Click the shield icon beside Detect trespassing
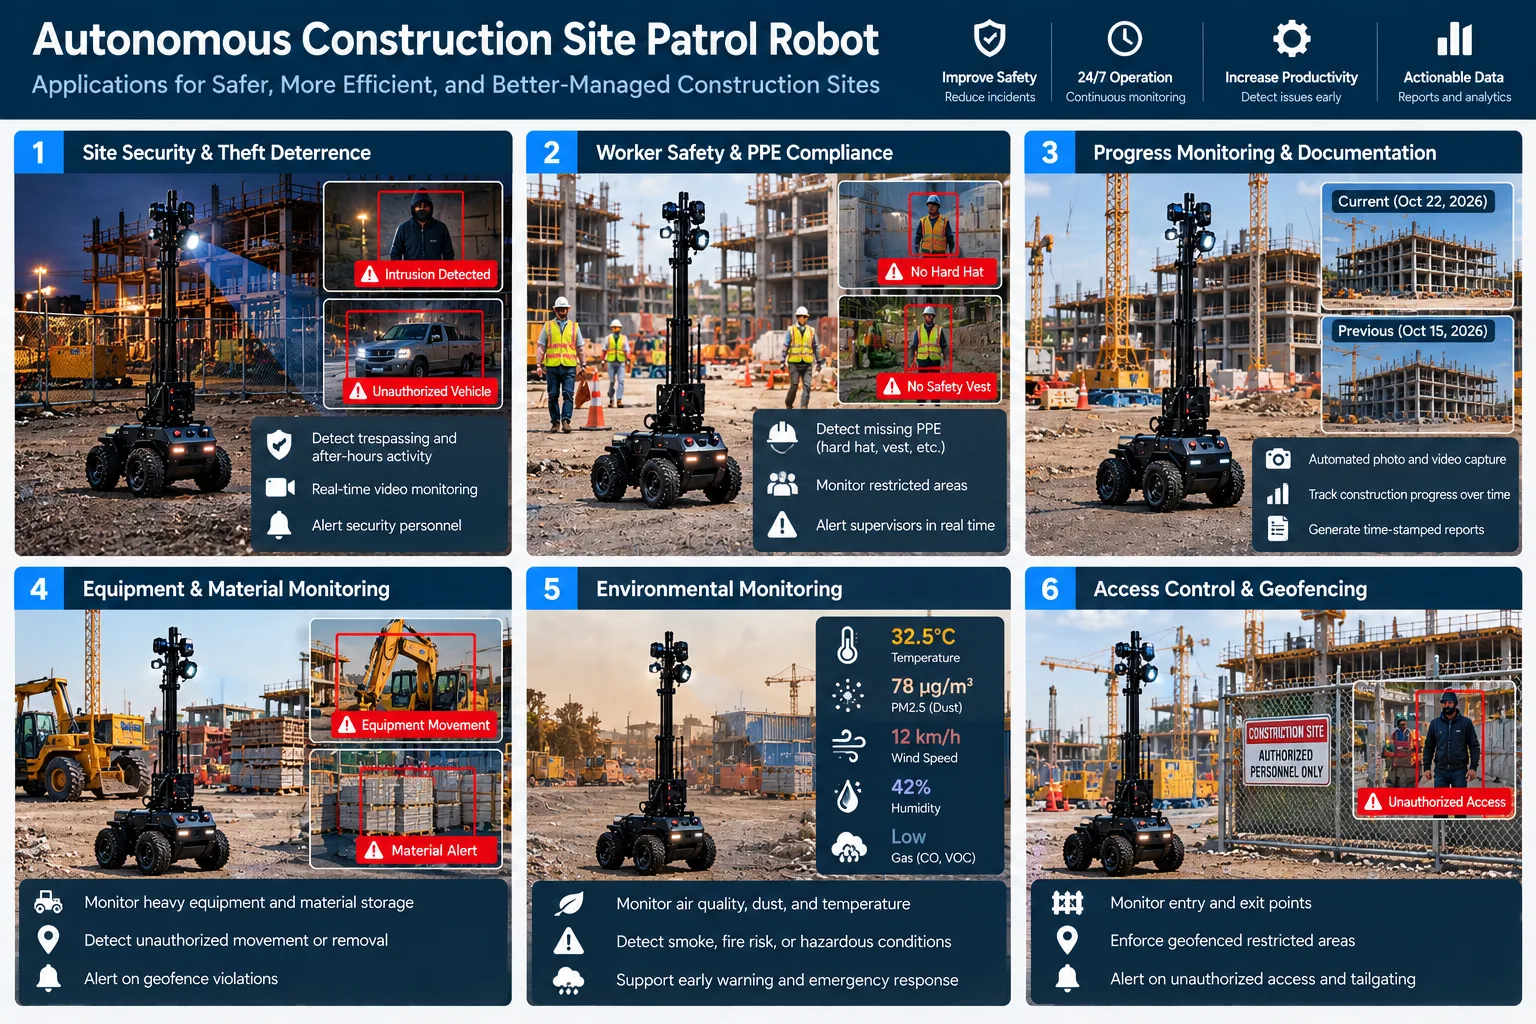 (279, 445)
